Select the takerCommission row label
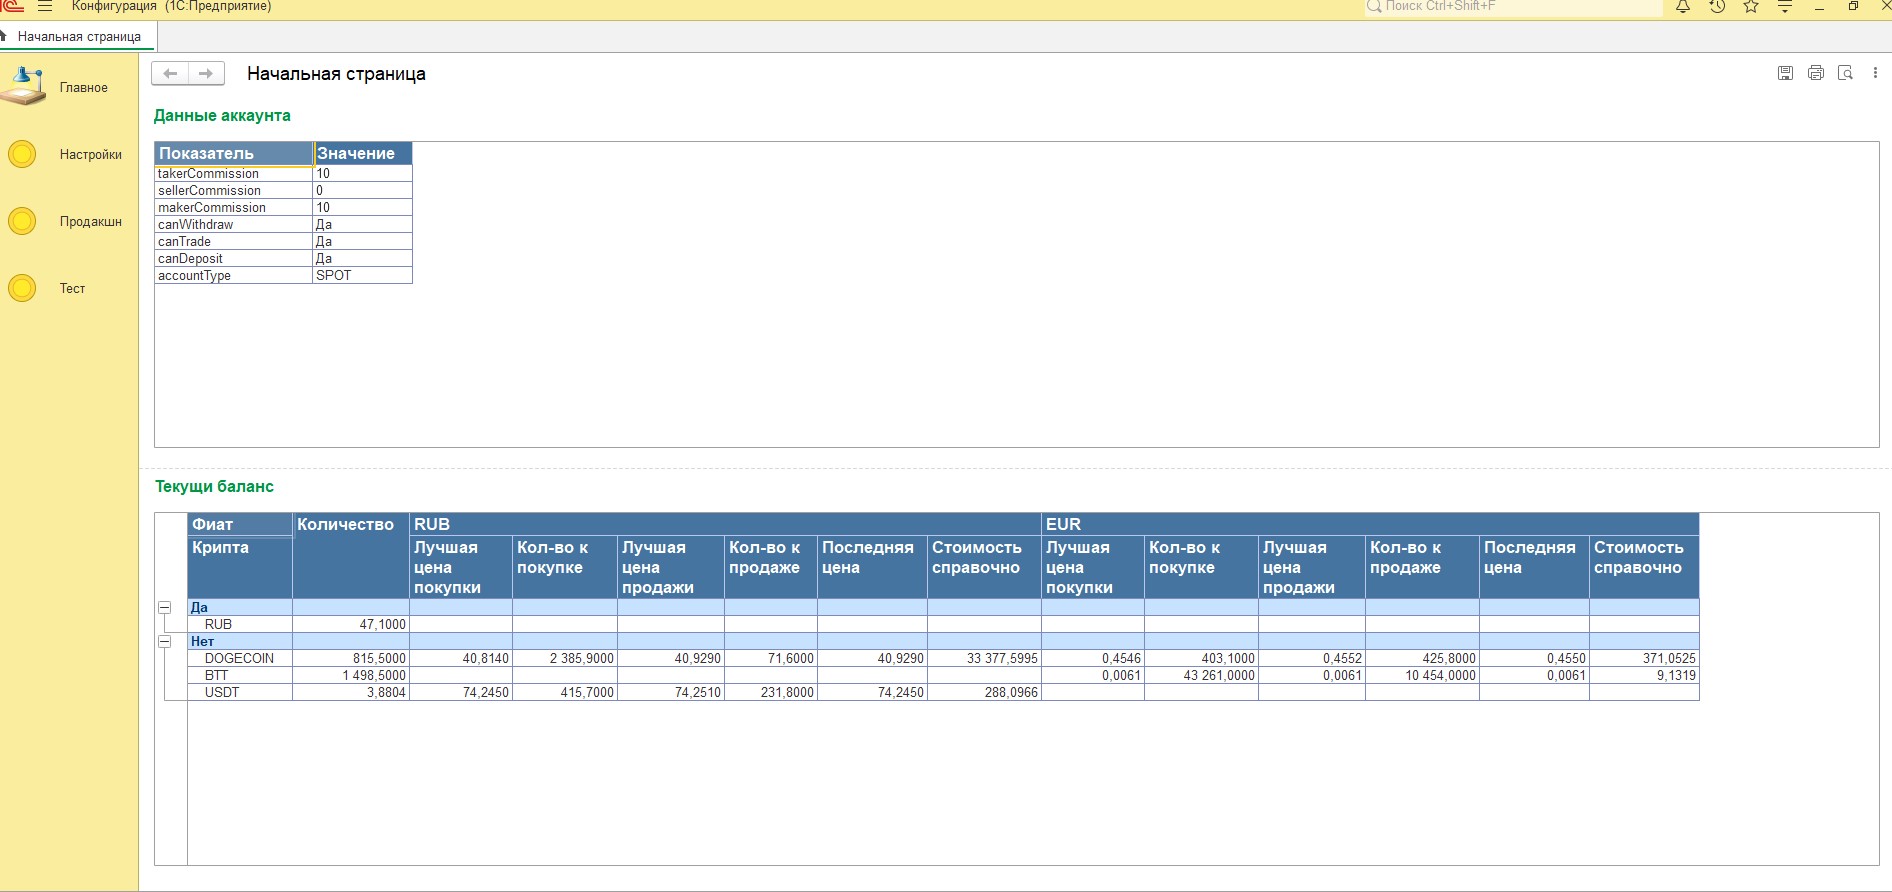Image resolution: width=1892 pixels, height=892 pixels. [x=208, y=174]
